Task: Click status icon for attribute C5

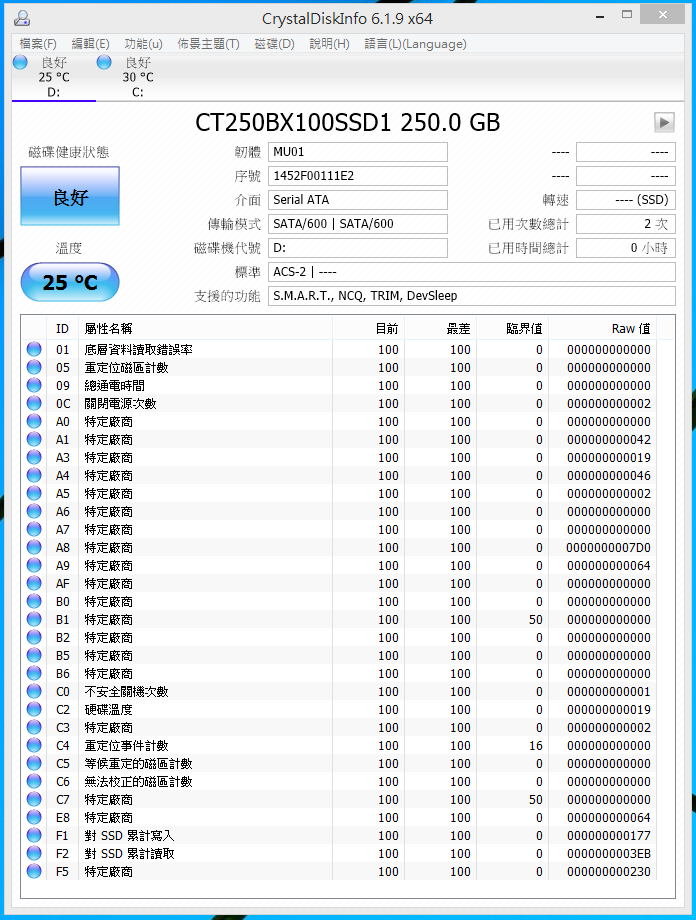Action: (x=34, y=763)
